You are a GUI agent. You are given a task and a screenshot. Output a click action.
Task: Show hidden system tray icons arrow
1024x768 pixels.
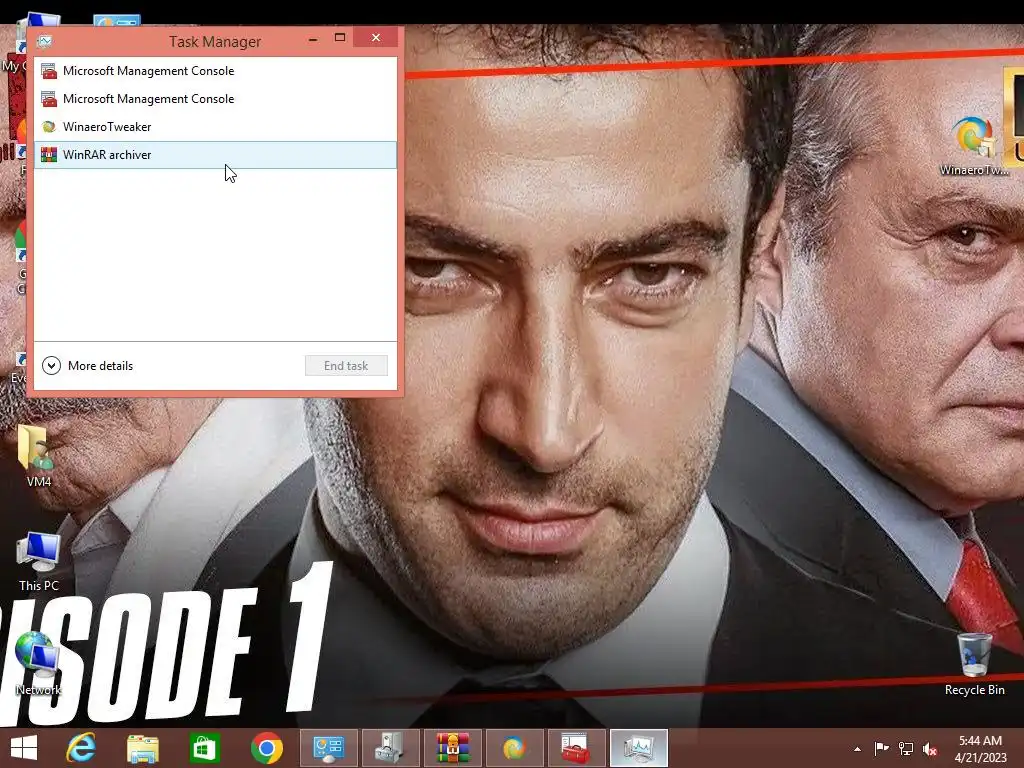857,749
